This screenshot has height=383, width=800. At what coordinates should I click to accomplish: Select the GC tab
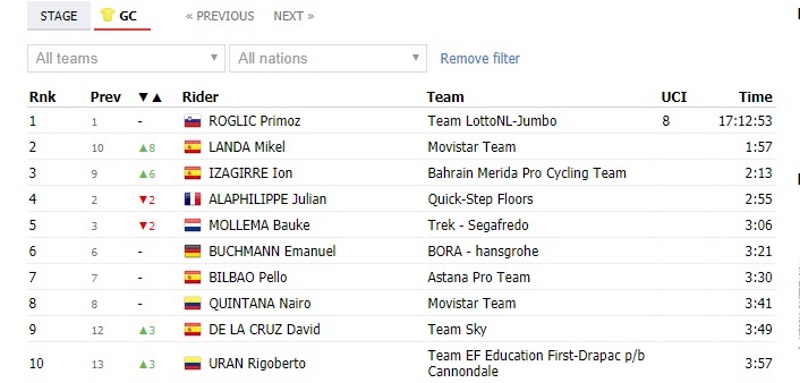[x=122, y=16]
